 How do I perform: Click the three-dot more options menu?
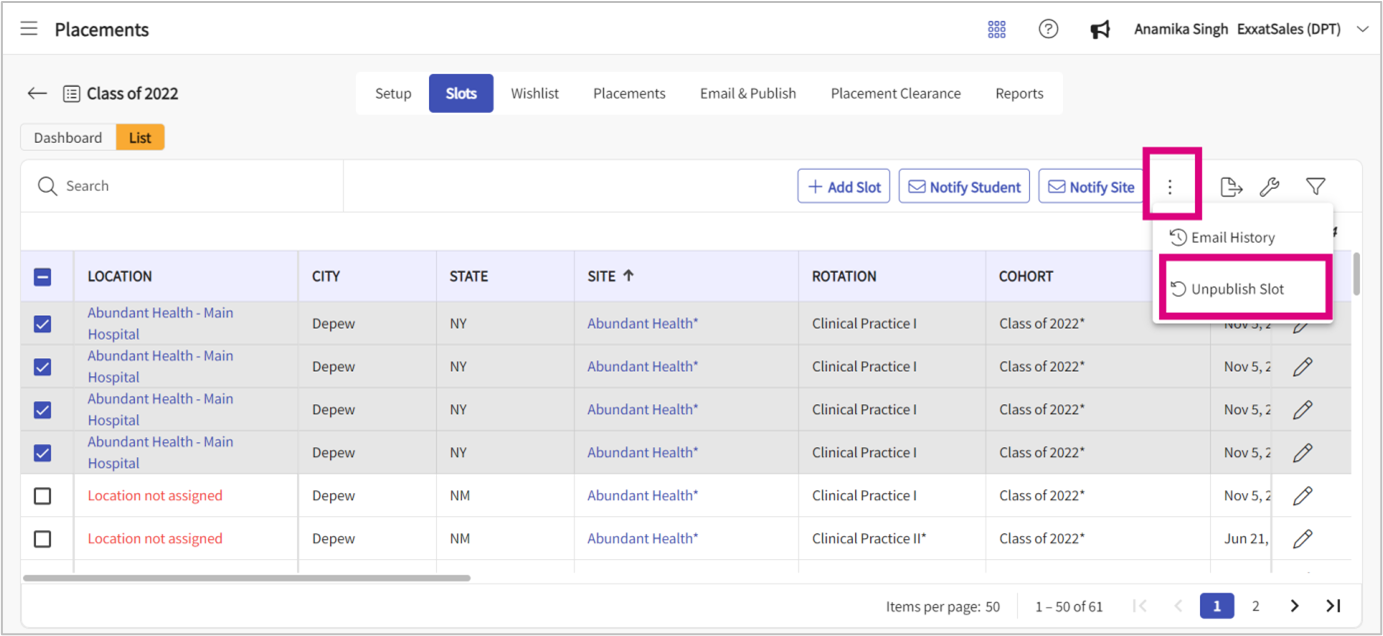pyautogui.click(x=1170, y=187)
